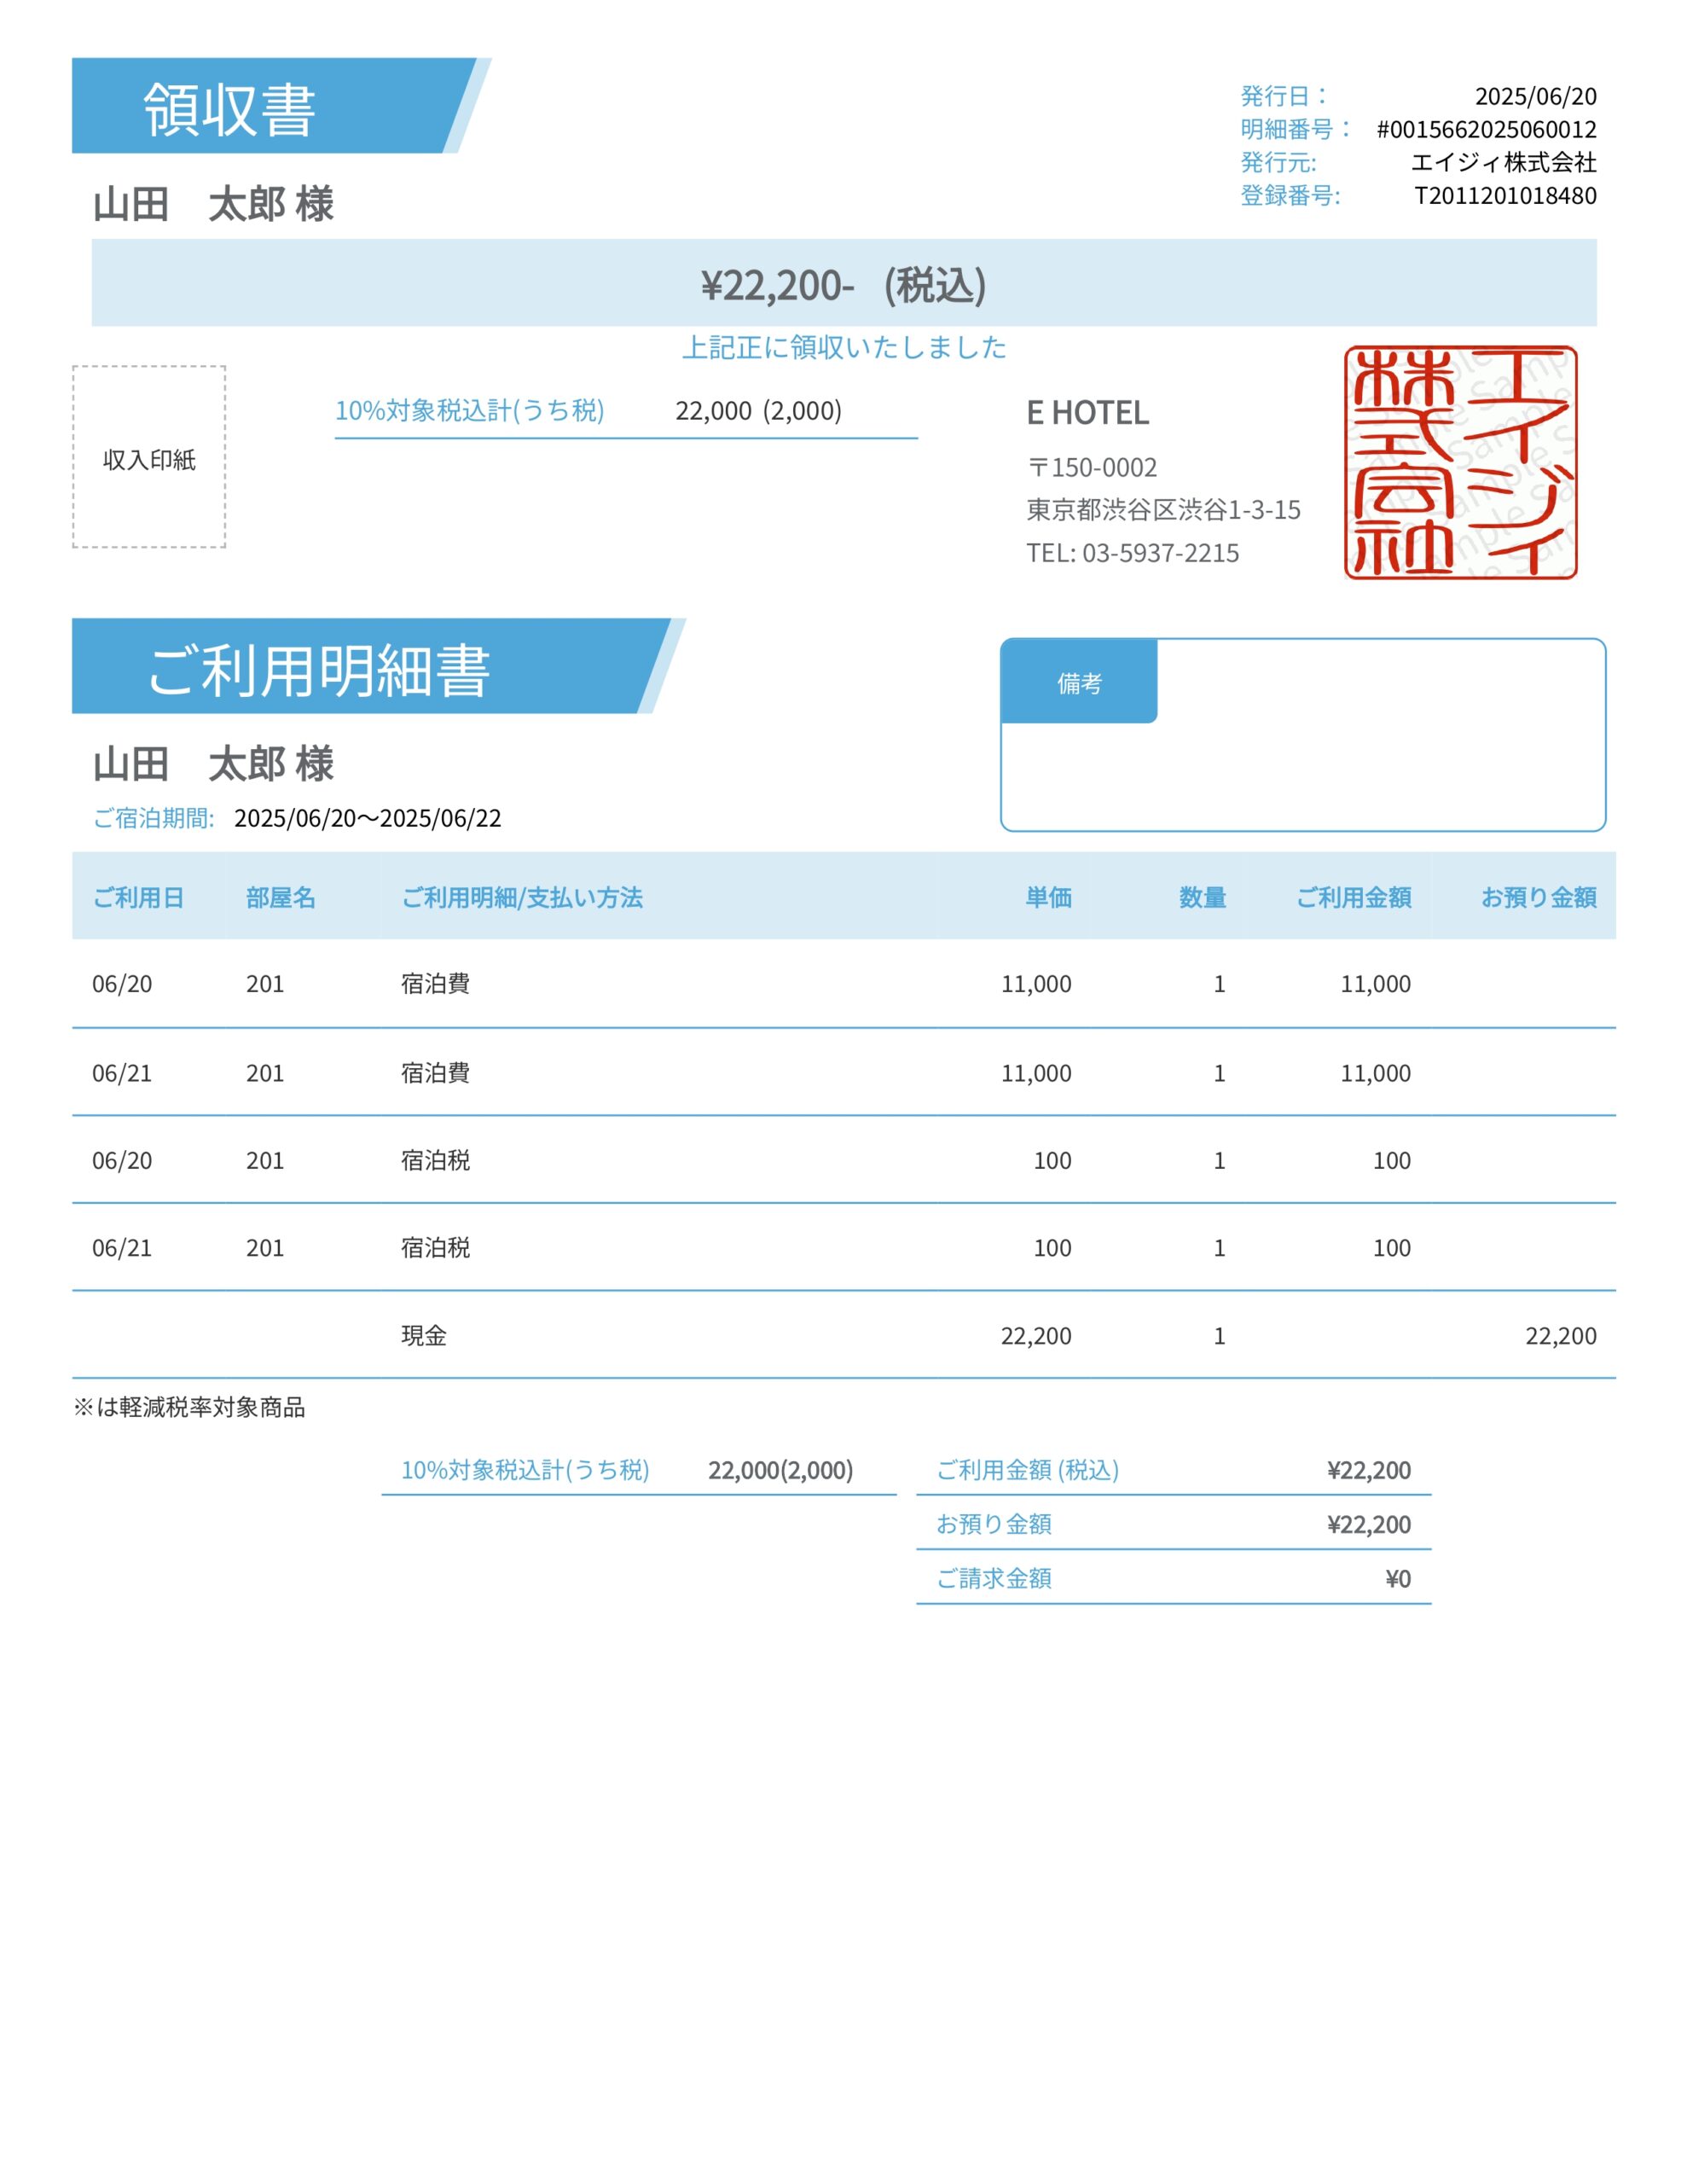Click the E HOTEL name text
The height and width of the screenshot is (2184, 1687).
click(1087, 412)
